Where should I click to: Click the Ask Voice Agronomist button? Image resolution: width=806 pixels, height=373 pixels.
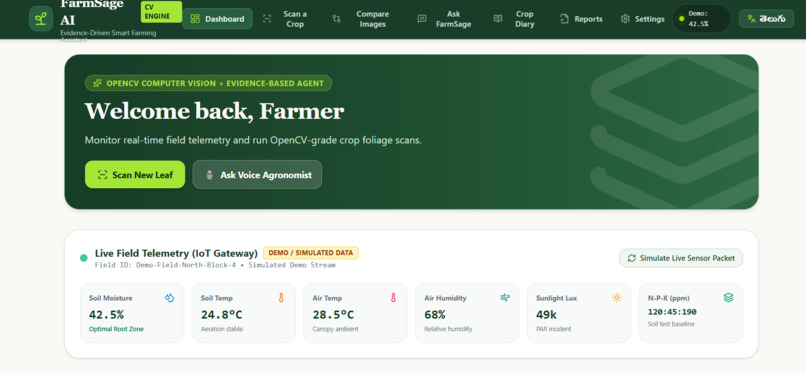257,175
